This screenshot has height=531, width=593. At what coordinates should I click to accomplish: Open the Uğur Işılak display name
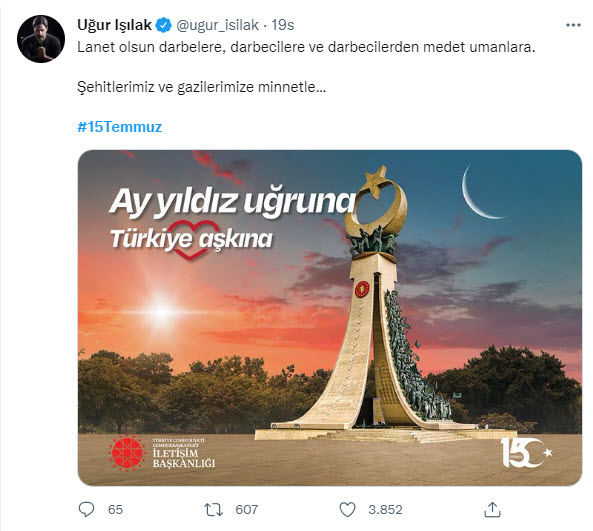coord(115,25)
